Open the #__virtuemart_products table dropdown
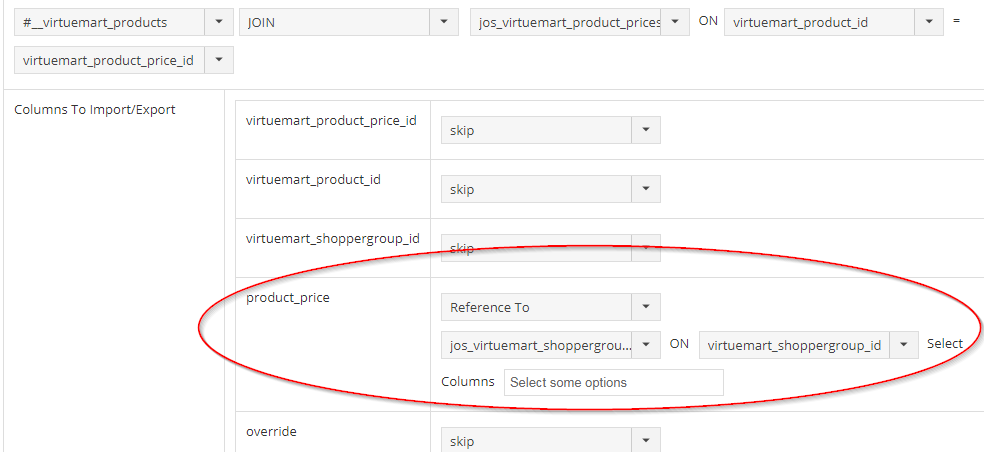The height and width of the screenshot is (452, 984). [124, 23]
